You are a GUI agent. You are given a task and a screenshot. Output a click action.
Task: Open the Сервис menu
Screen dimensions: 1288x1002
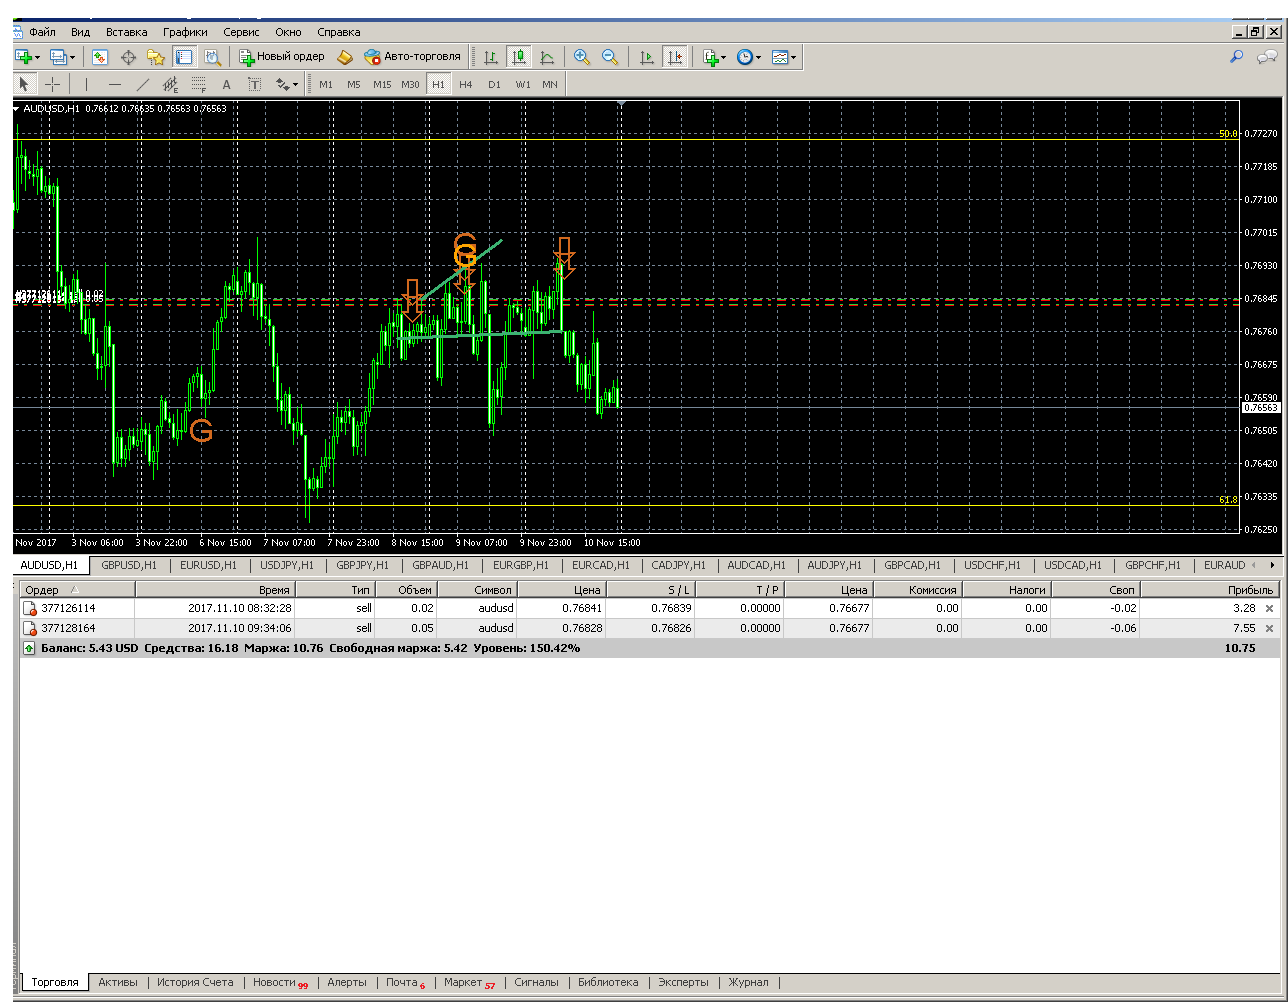click(242, 31)
